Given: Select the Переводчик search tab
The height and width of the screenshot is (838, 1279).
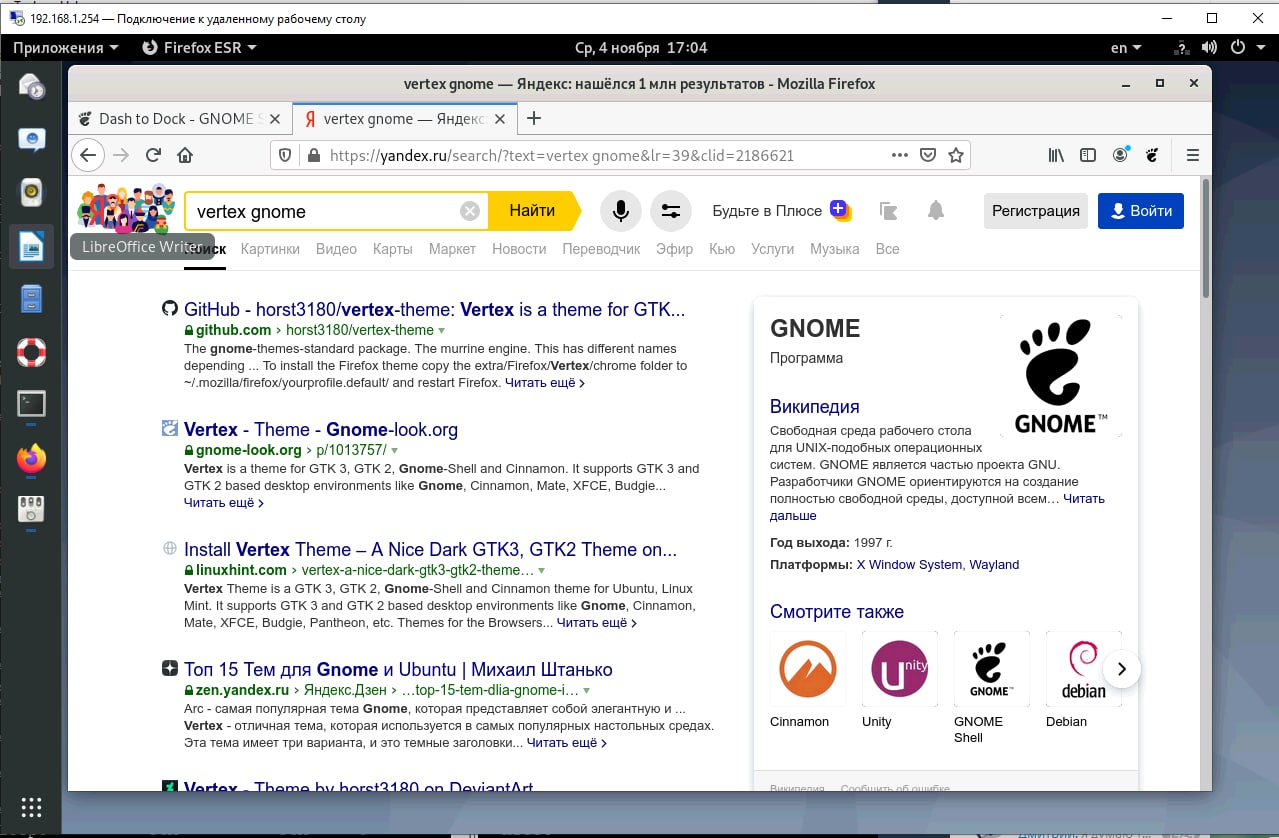Looking at the screenshot, I should 601,249.
